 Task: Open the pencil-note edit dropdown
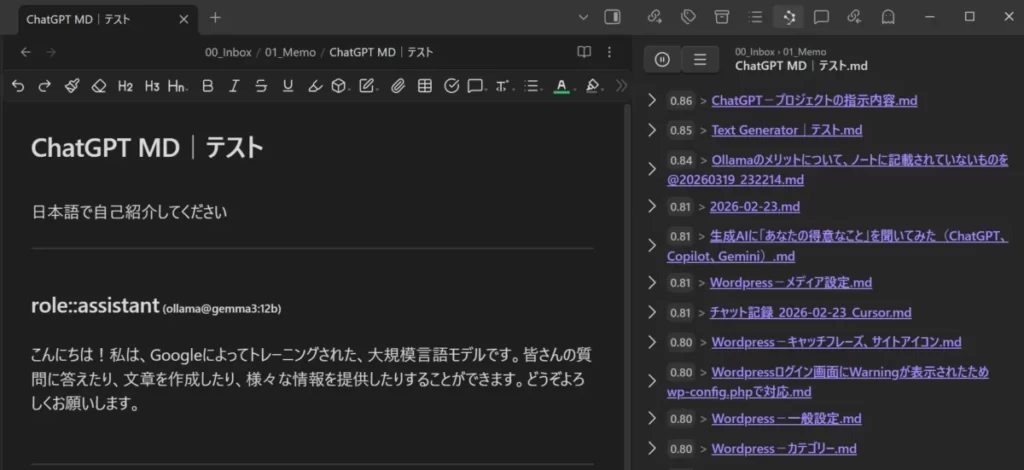pos(368,86)
